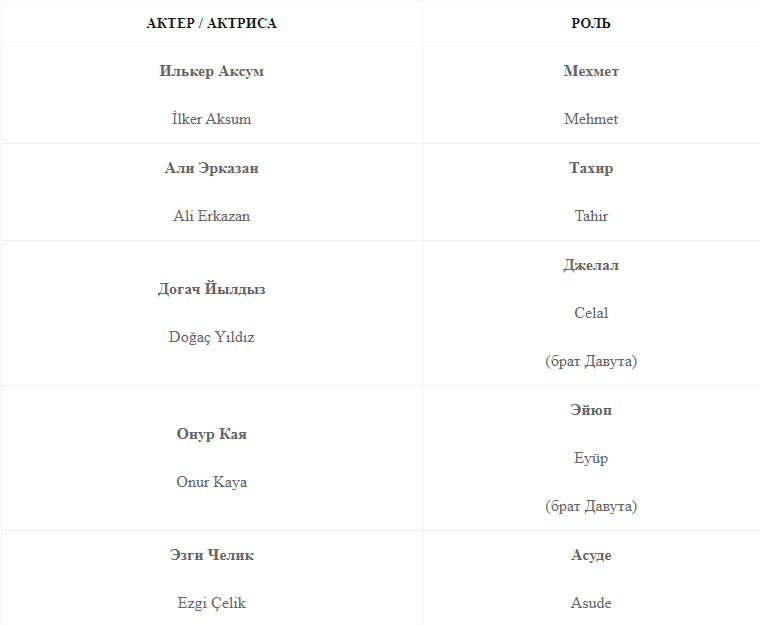760x625 pixels.
Task: Click the text Ali Erkazan
Action: click(211, 216)
